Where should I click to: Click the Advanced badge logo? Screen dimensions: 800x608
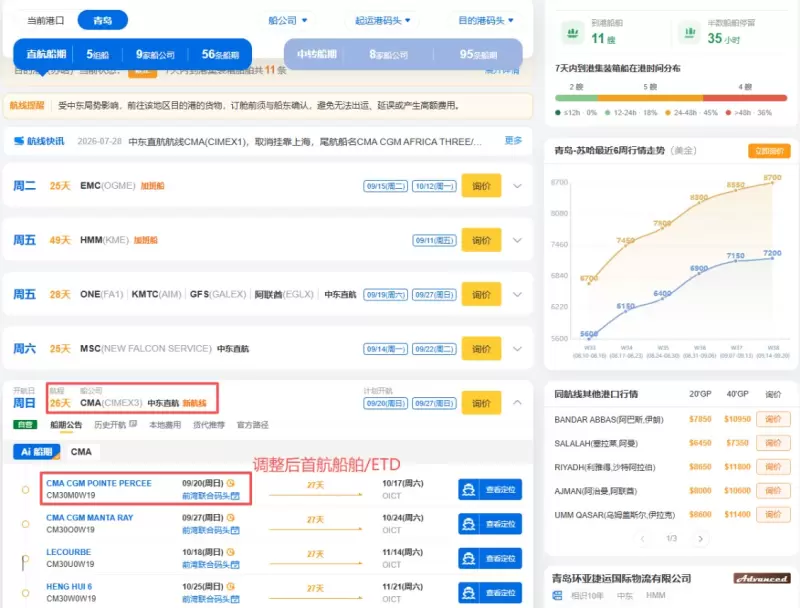tap(762, 578)
